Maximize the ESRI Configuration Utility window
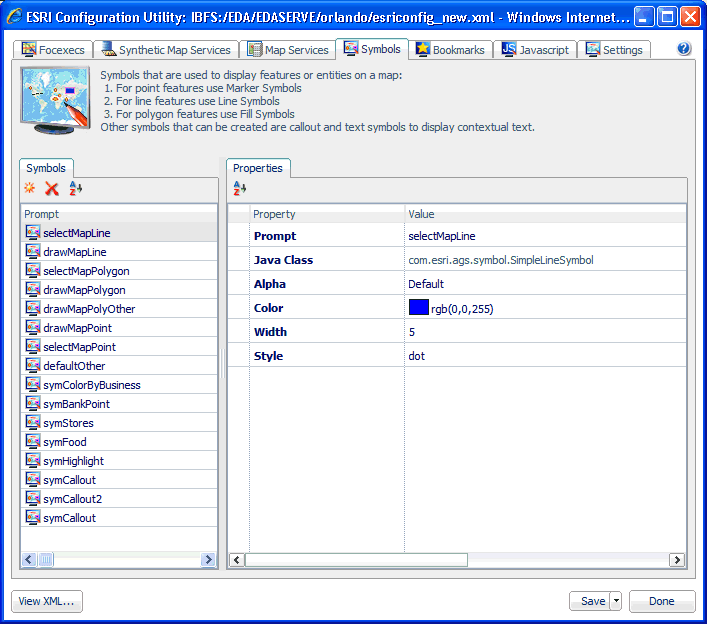This screenshot has width=707, height=624. pos(667,17)
